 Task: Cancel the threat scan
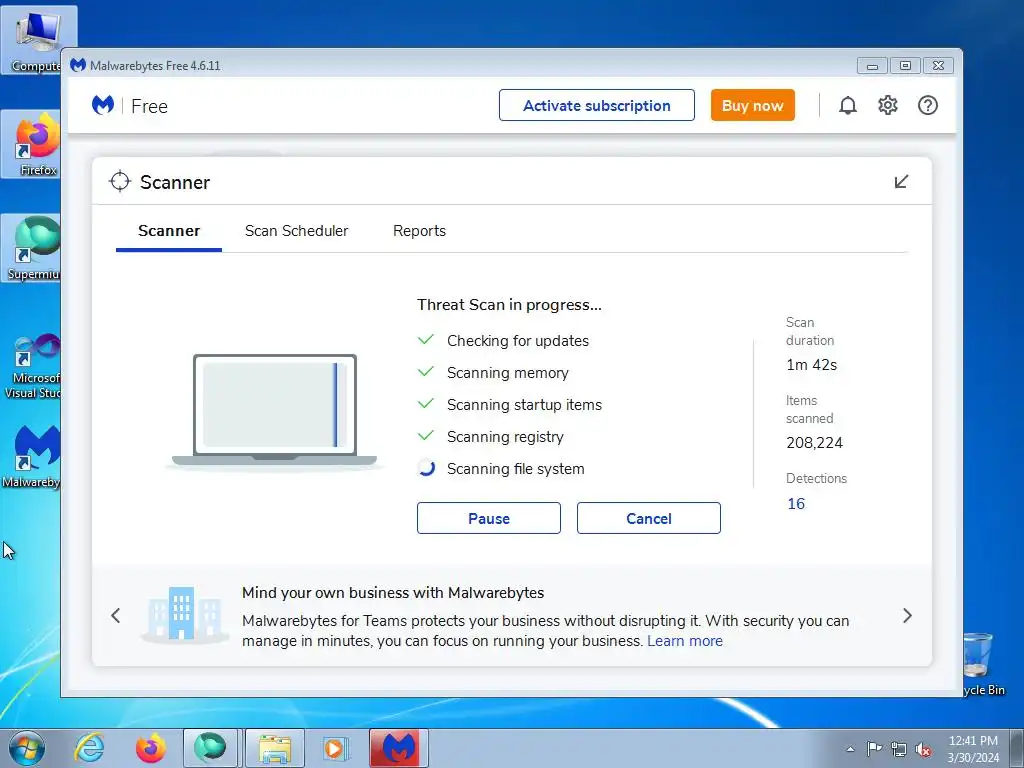(649, 518)
